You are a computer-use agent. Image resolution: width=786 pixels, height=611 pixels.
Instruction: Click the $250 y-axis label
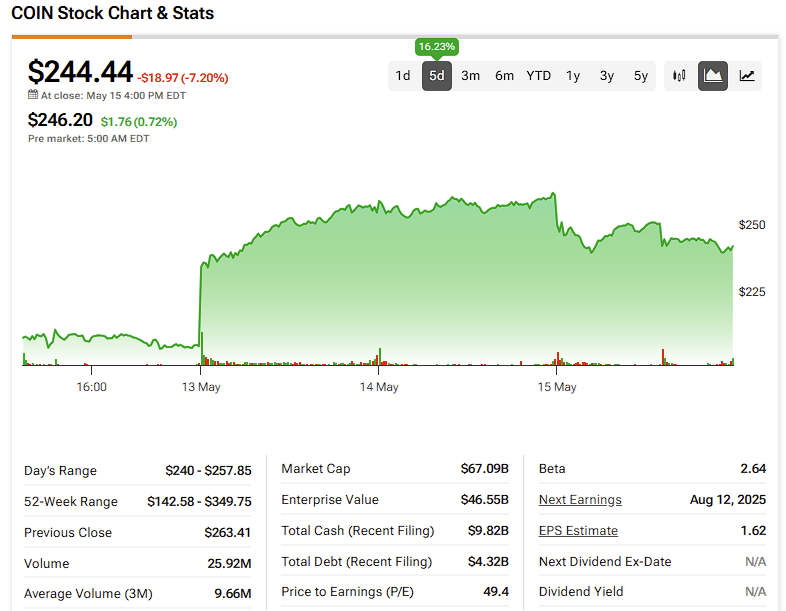click(x=752, y=225)
